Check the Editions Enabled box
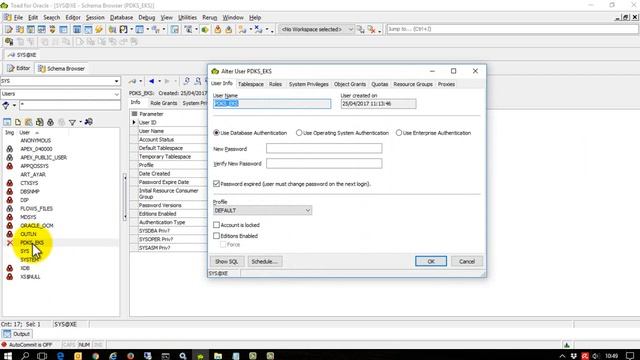This screenshot has width=640, height=360. [x=216, y=236]
